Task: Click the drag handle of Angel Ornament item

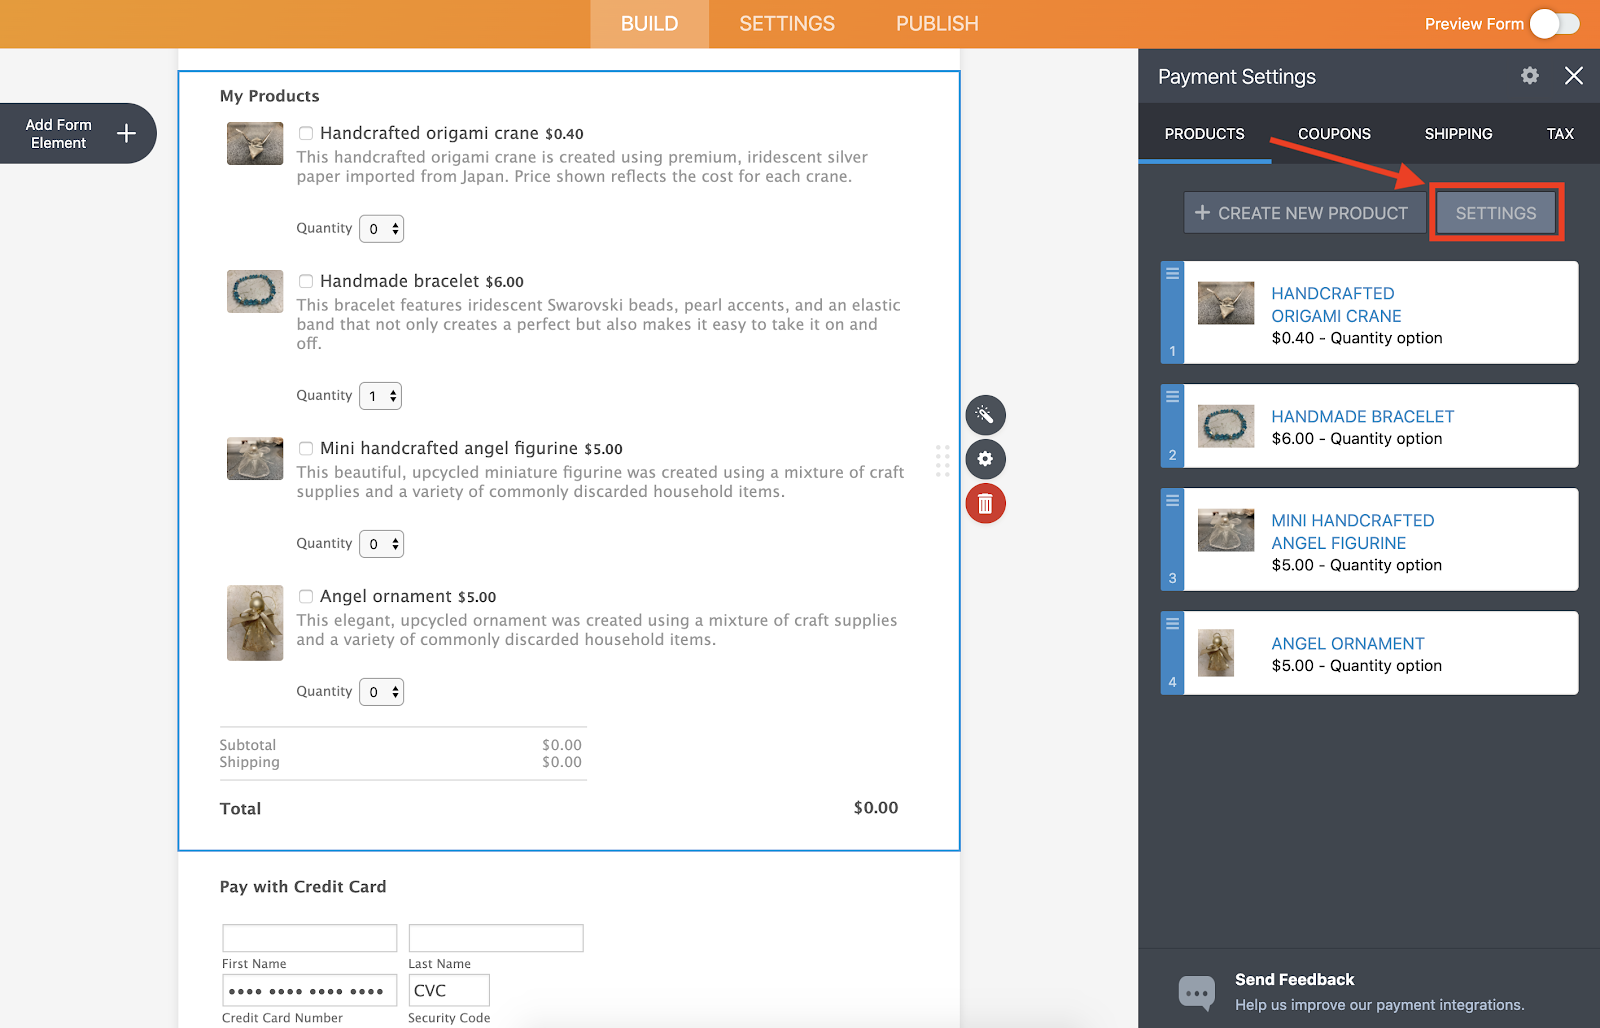Action: coord(1172,623)
